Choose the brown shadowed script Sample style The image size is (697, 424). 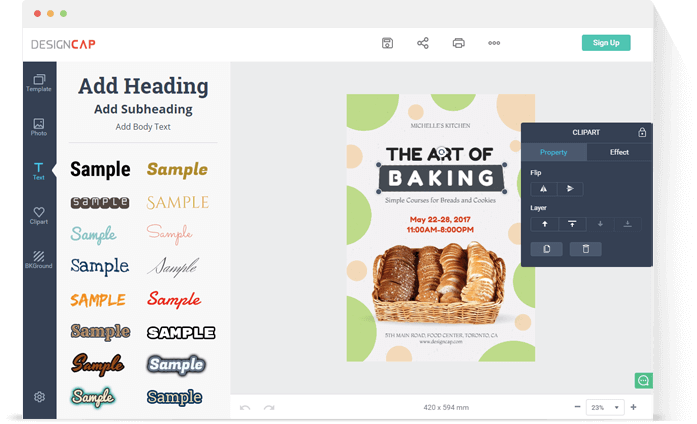tap(98, 364)
